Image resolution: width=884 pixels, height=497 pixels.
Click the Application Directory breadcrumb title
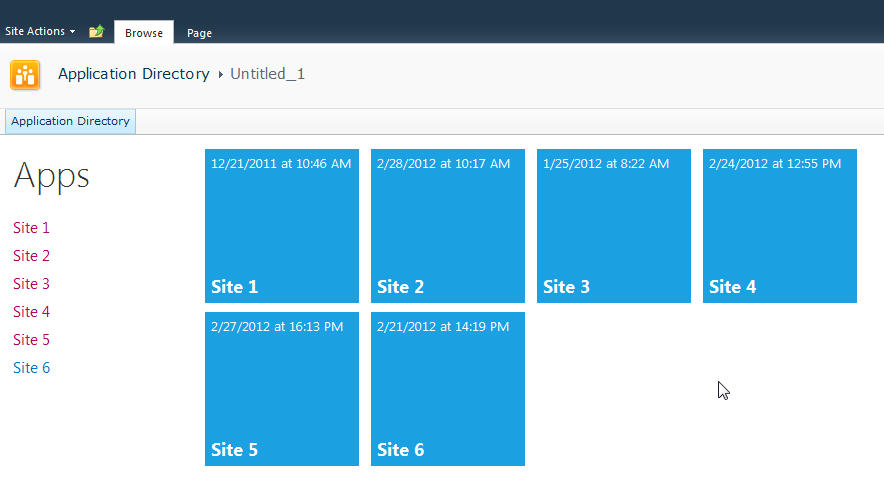(x=134, y=74)
